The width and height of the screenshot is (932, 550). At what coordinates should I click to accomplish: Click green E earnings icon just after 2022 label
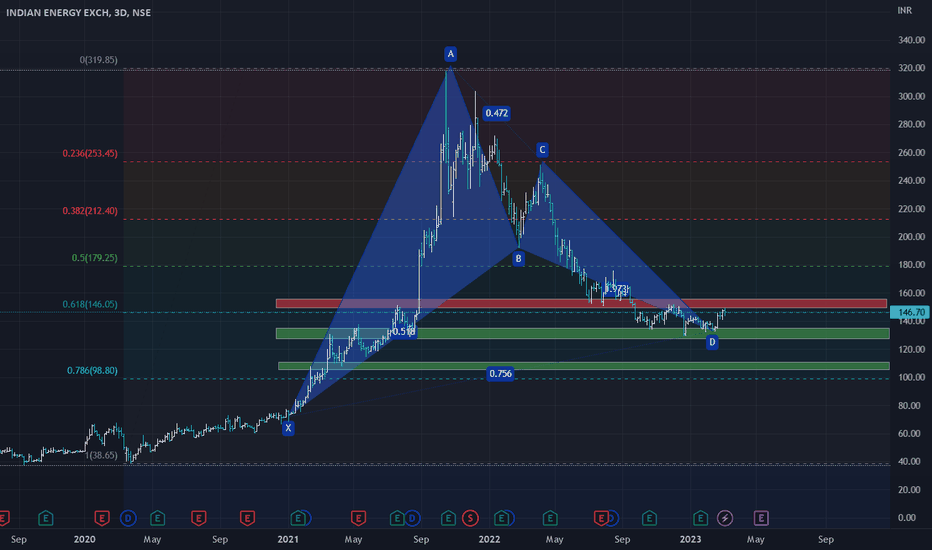pyautogui.click(x=502, y=518)
